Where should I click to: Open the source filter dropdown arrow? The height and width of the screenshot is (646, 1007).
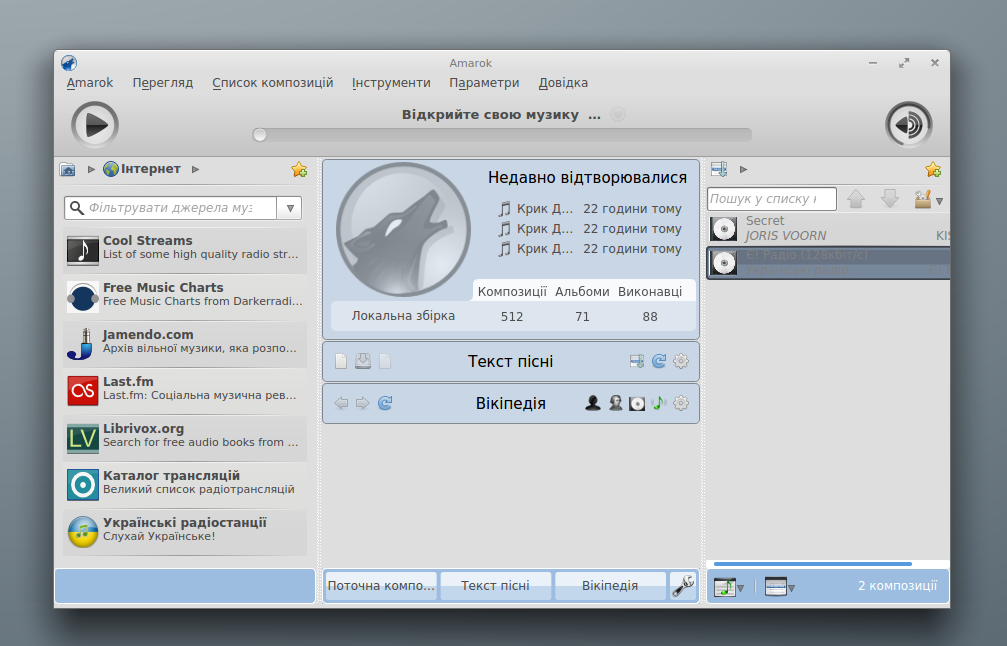[290, 208]
